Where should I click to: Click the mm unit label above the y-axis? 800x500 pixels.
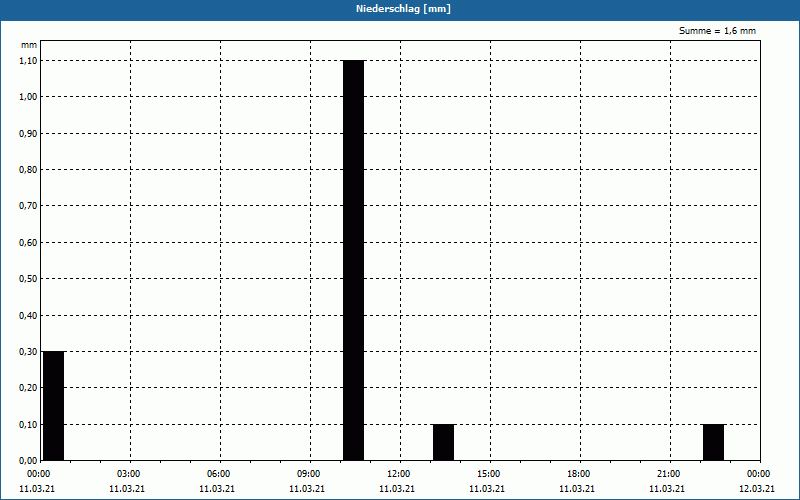29,45
